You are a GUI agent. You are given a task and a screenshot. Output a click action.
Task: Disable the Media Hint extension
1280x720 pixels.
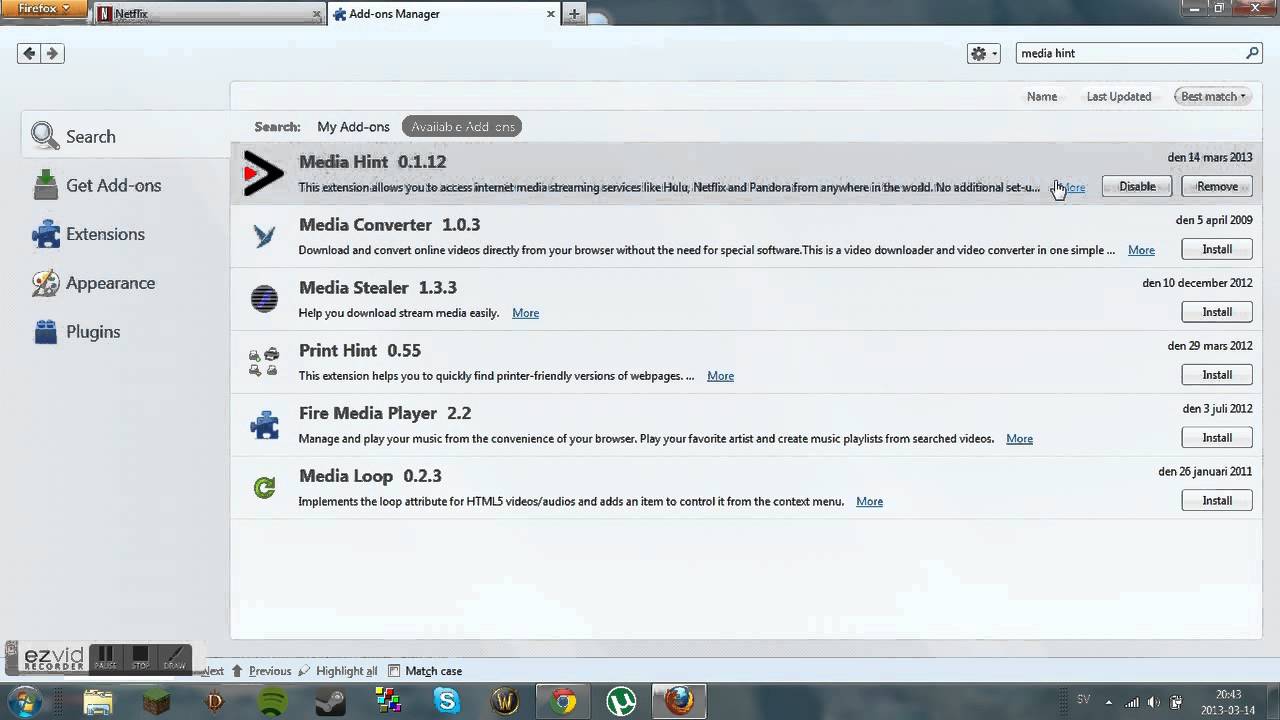[x=1137, y=186]
